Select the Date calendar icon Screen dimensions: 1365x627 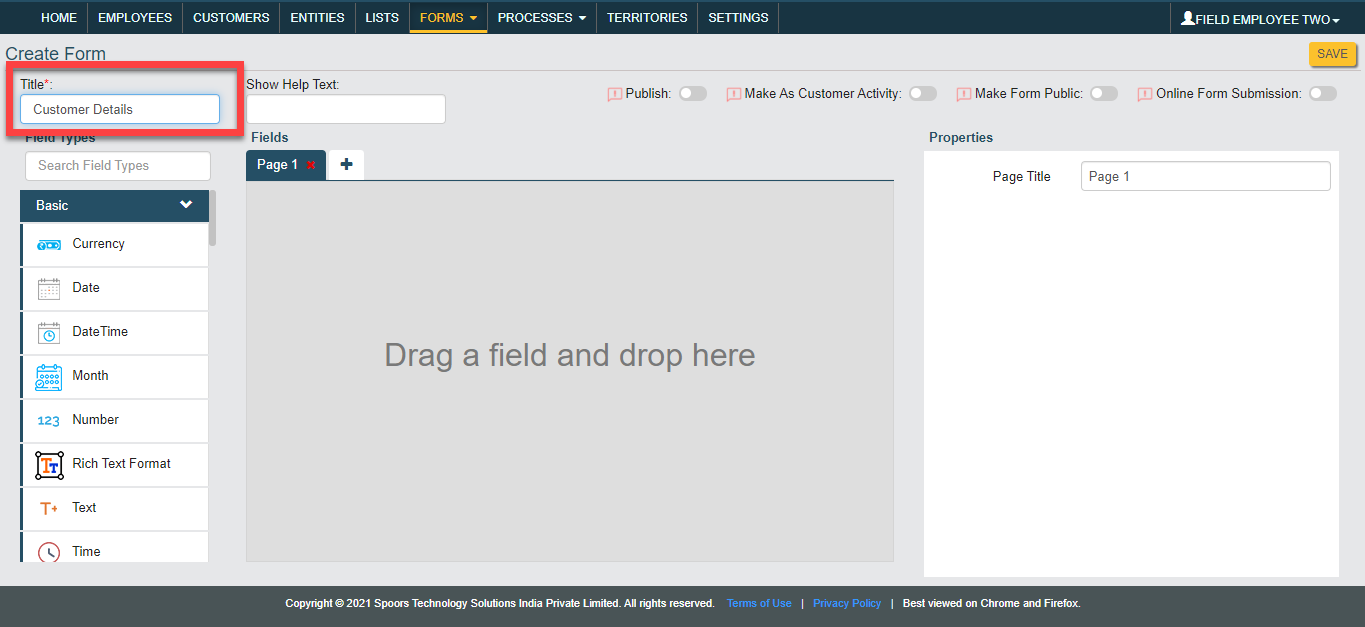coord(49,289)
